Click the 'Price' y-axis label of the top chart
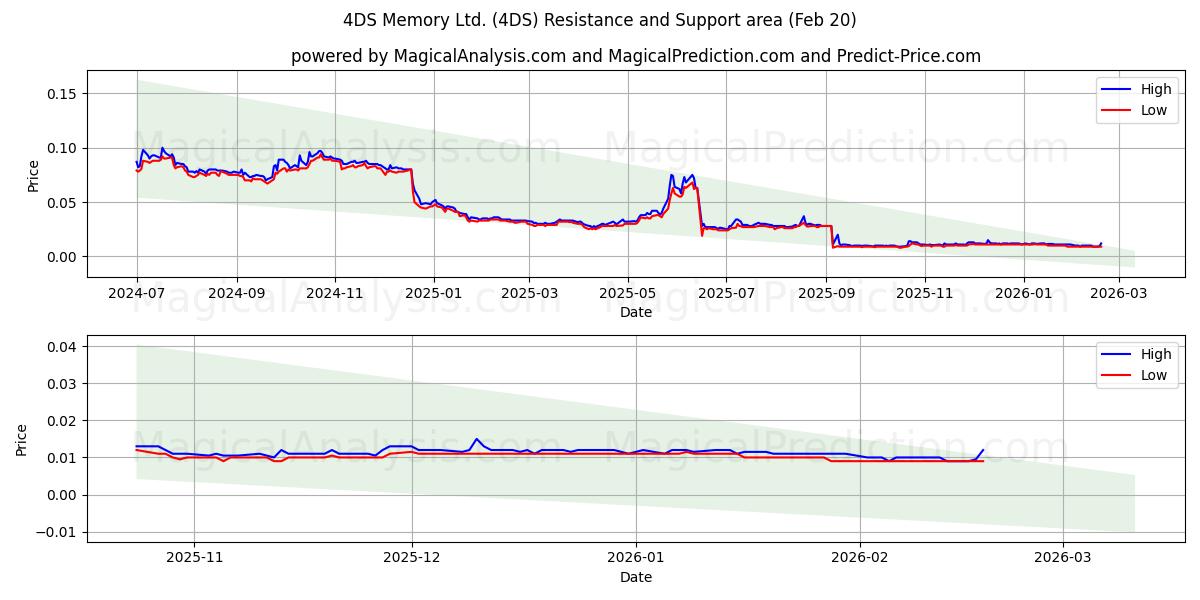The width and height of the screenshot is (1200, 600). click(33, 175)
